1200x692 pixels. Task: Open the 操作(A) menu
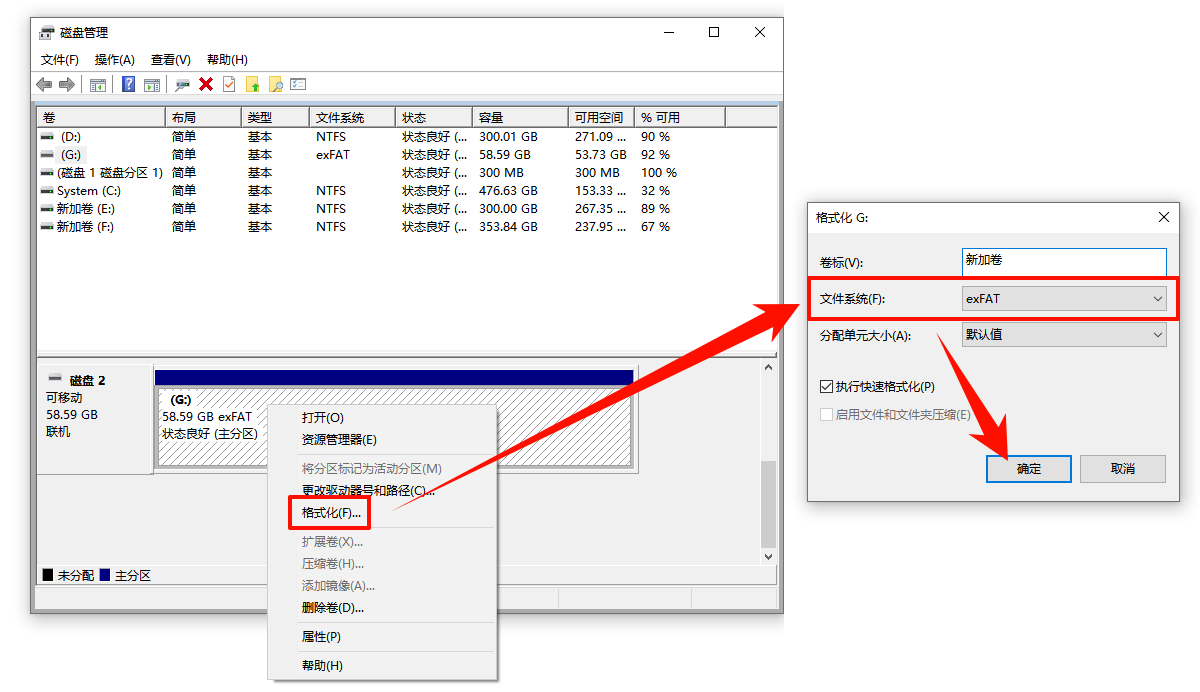pyautogui.click(x=114, y=60)
